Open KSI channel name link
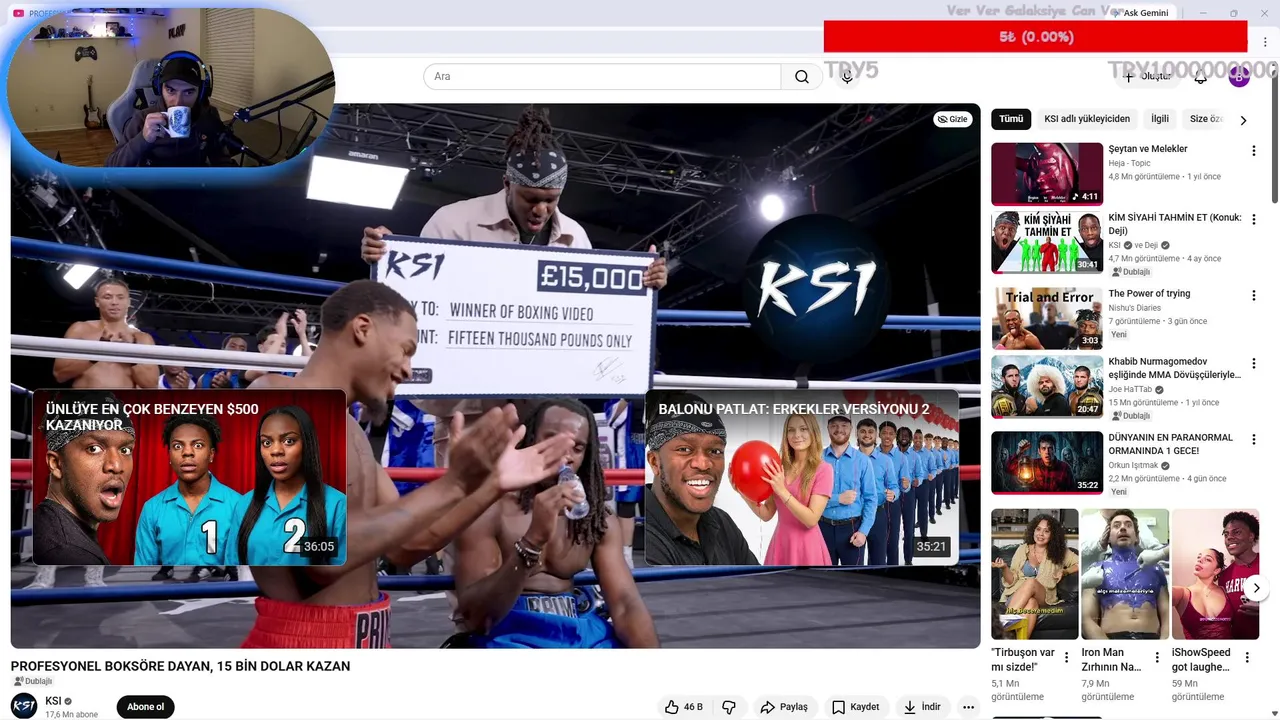Viewport: 1280px width, 720px height. point(53,701)
